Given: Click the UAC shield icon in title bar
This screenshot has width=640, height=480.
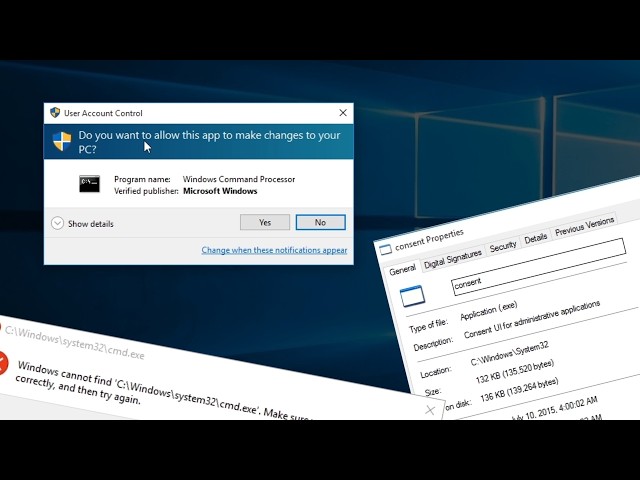Looking at the screenshot, I should (55, 113).
